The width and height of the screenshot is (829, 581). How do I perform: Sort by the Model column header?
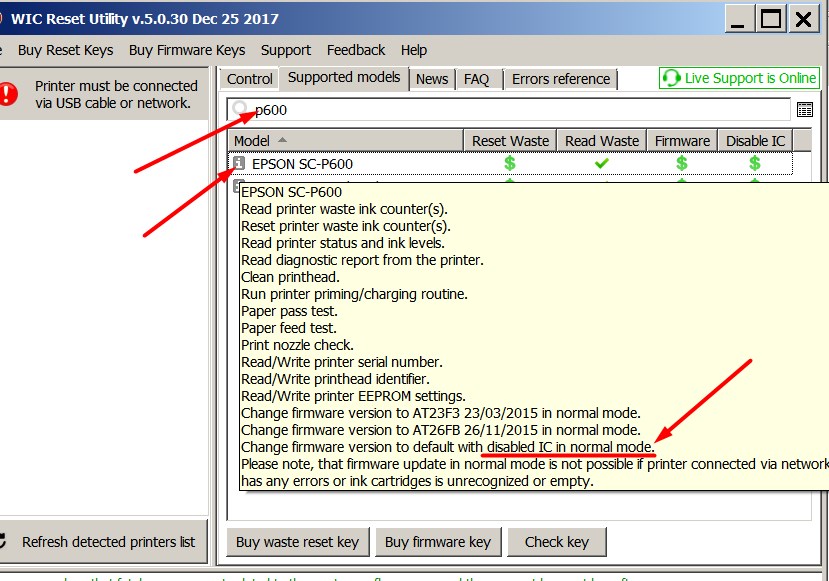coord(345,141)
